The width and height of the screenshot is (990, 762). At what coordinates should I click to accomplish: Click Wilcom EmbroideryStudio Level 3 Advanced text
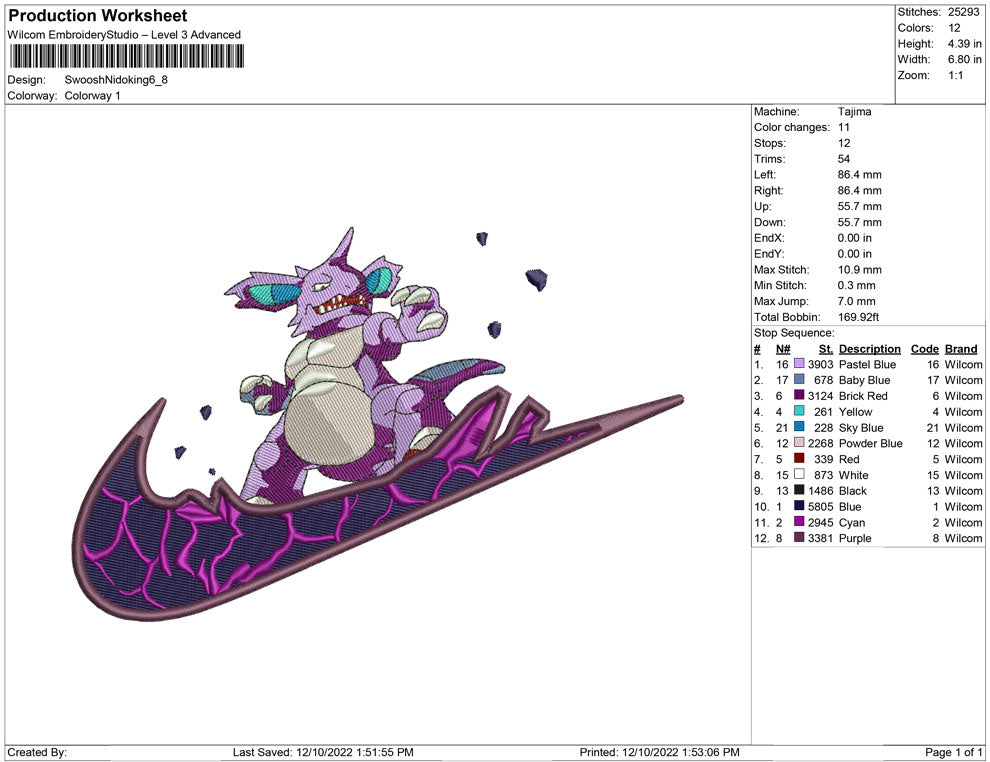tap(124, 35)
